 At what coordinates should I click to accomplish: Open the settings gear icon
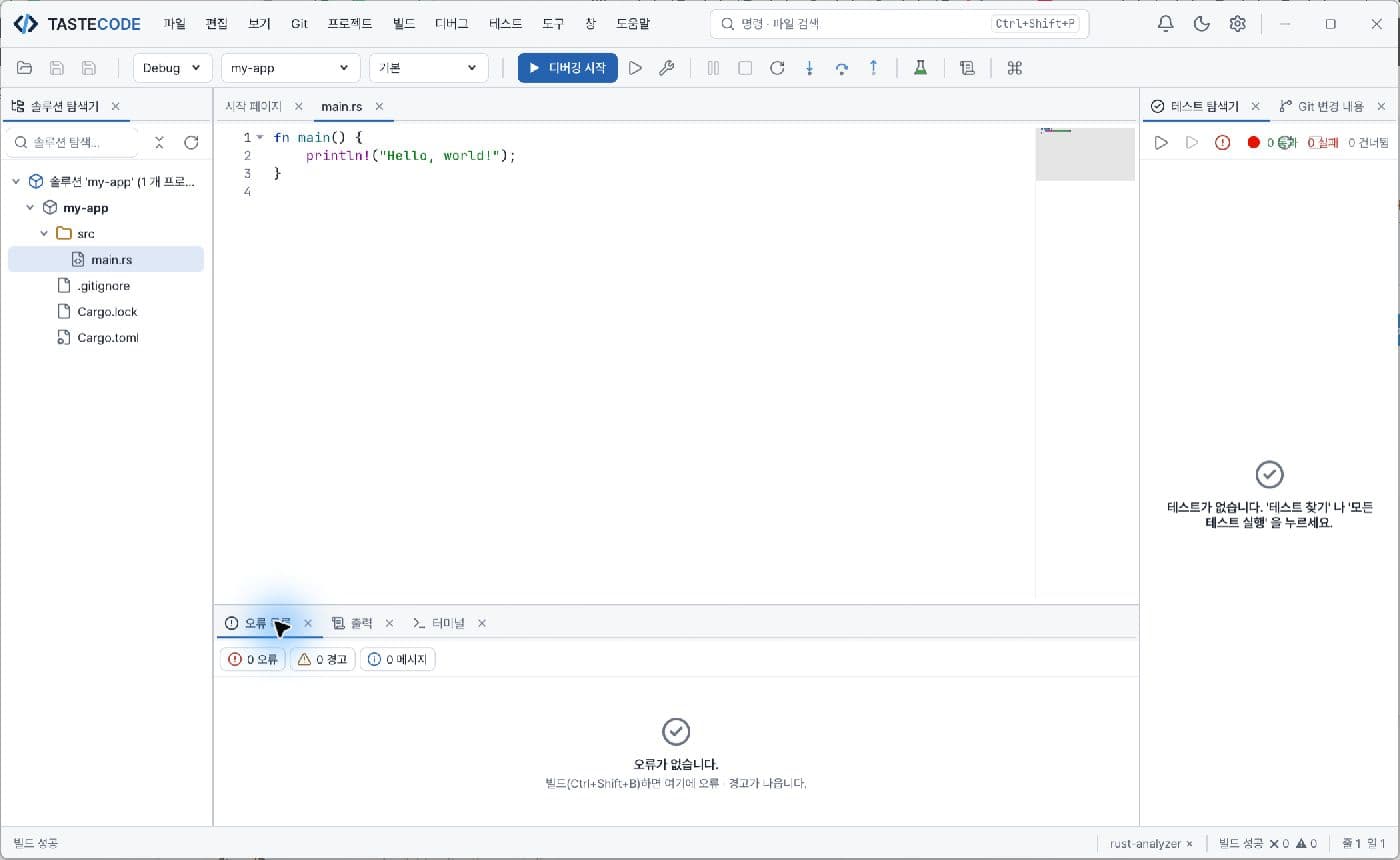1237,24
